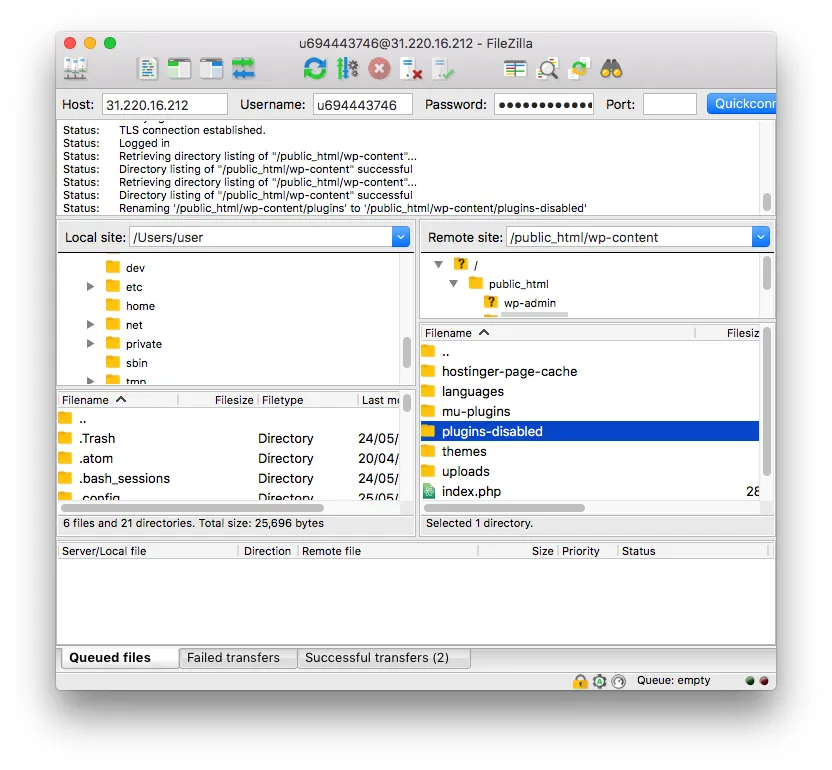Sort local list by Filetype column
Viewport: 832px width, 770px height.
[x=308, y=400]
